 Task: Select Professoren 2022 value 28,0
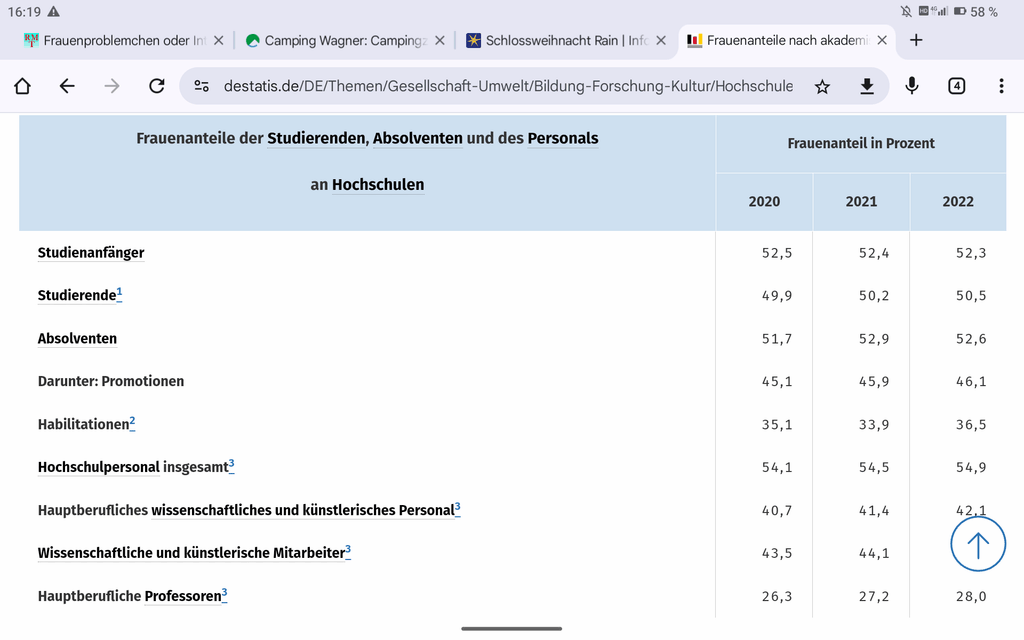tap(971, 596)
